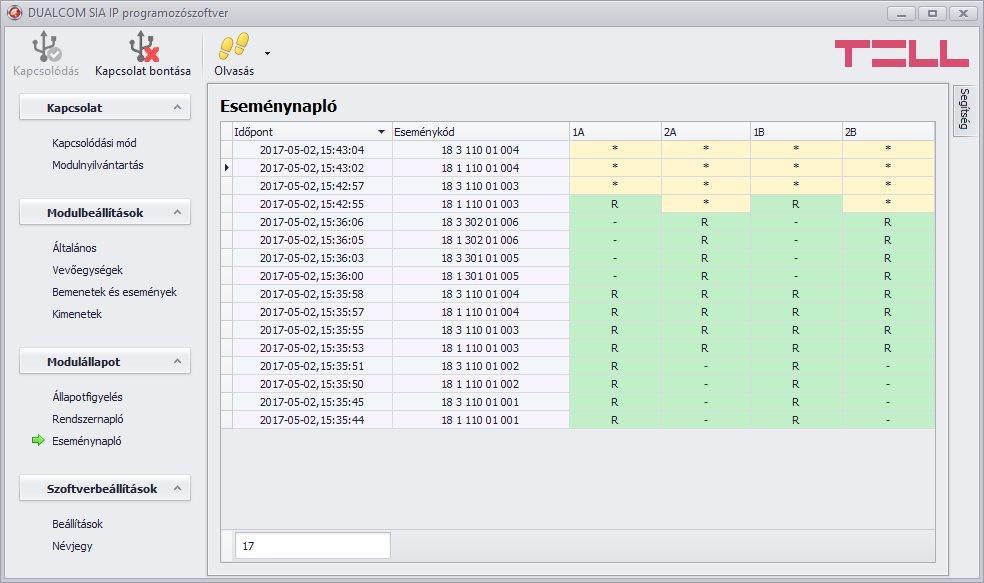Select timestamp 2017-05-02, 15:35:53
Image resolution: width=984 pixels, height=583 pixels.
coord(312,348)
